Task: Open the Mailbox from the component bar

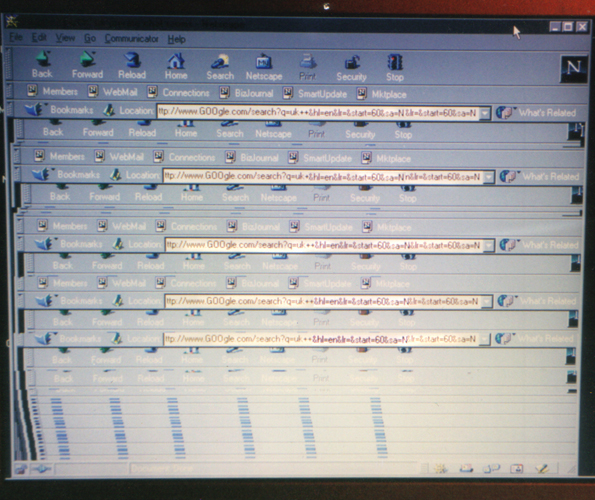Action: click(466, 469)
